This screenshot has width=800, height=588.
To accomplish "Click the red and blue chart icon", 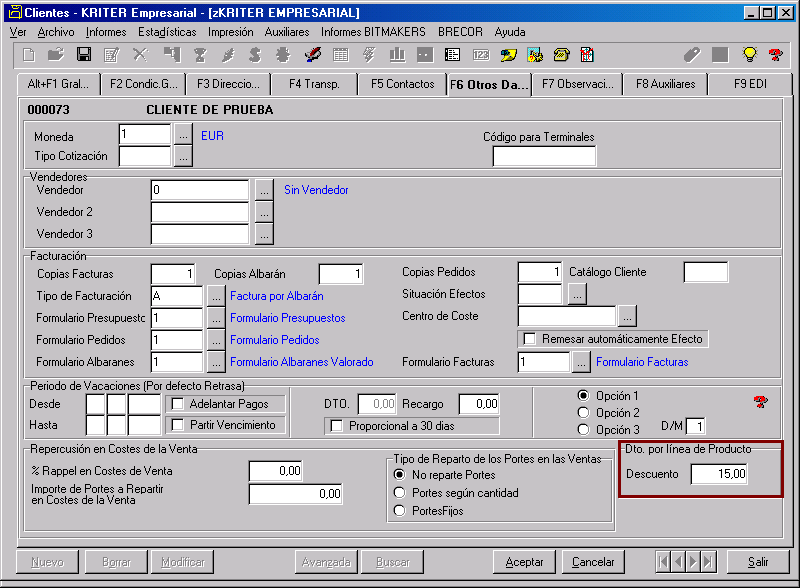I will 587,55.
